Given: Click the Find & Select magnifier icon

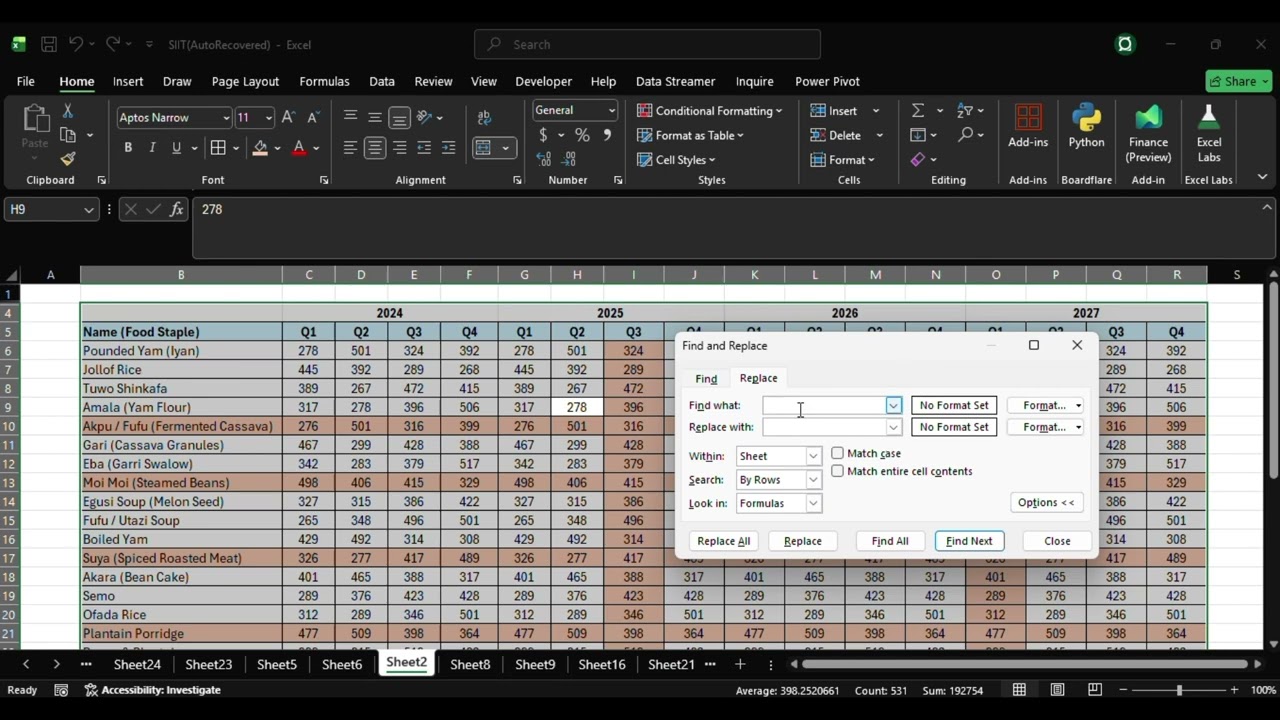Looking at the screenshot, I should (x=965, y=134).
